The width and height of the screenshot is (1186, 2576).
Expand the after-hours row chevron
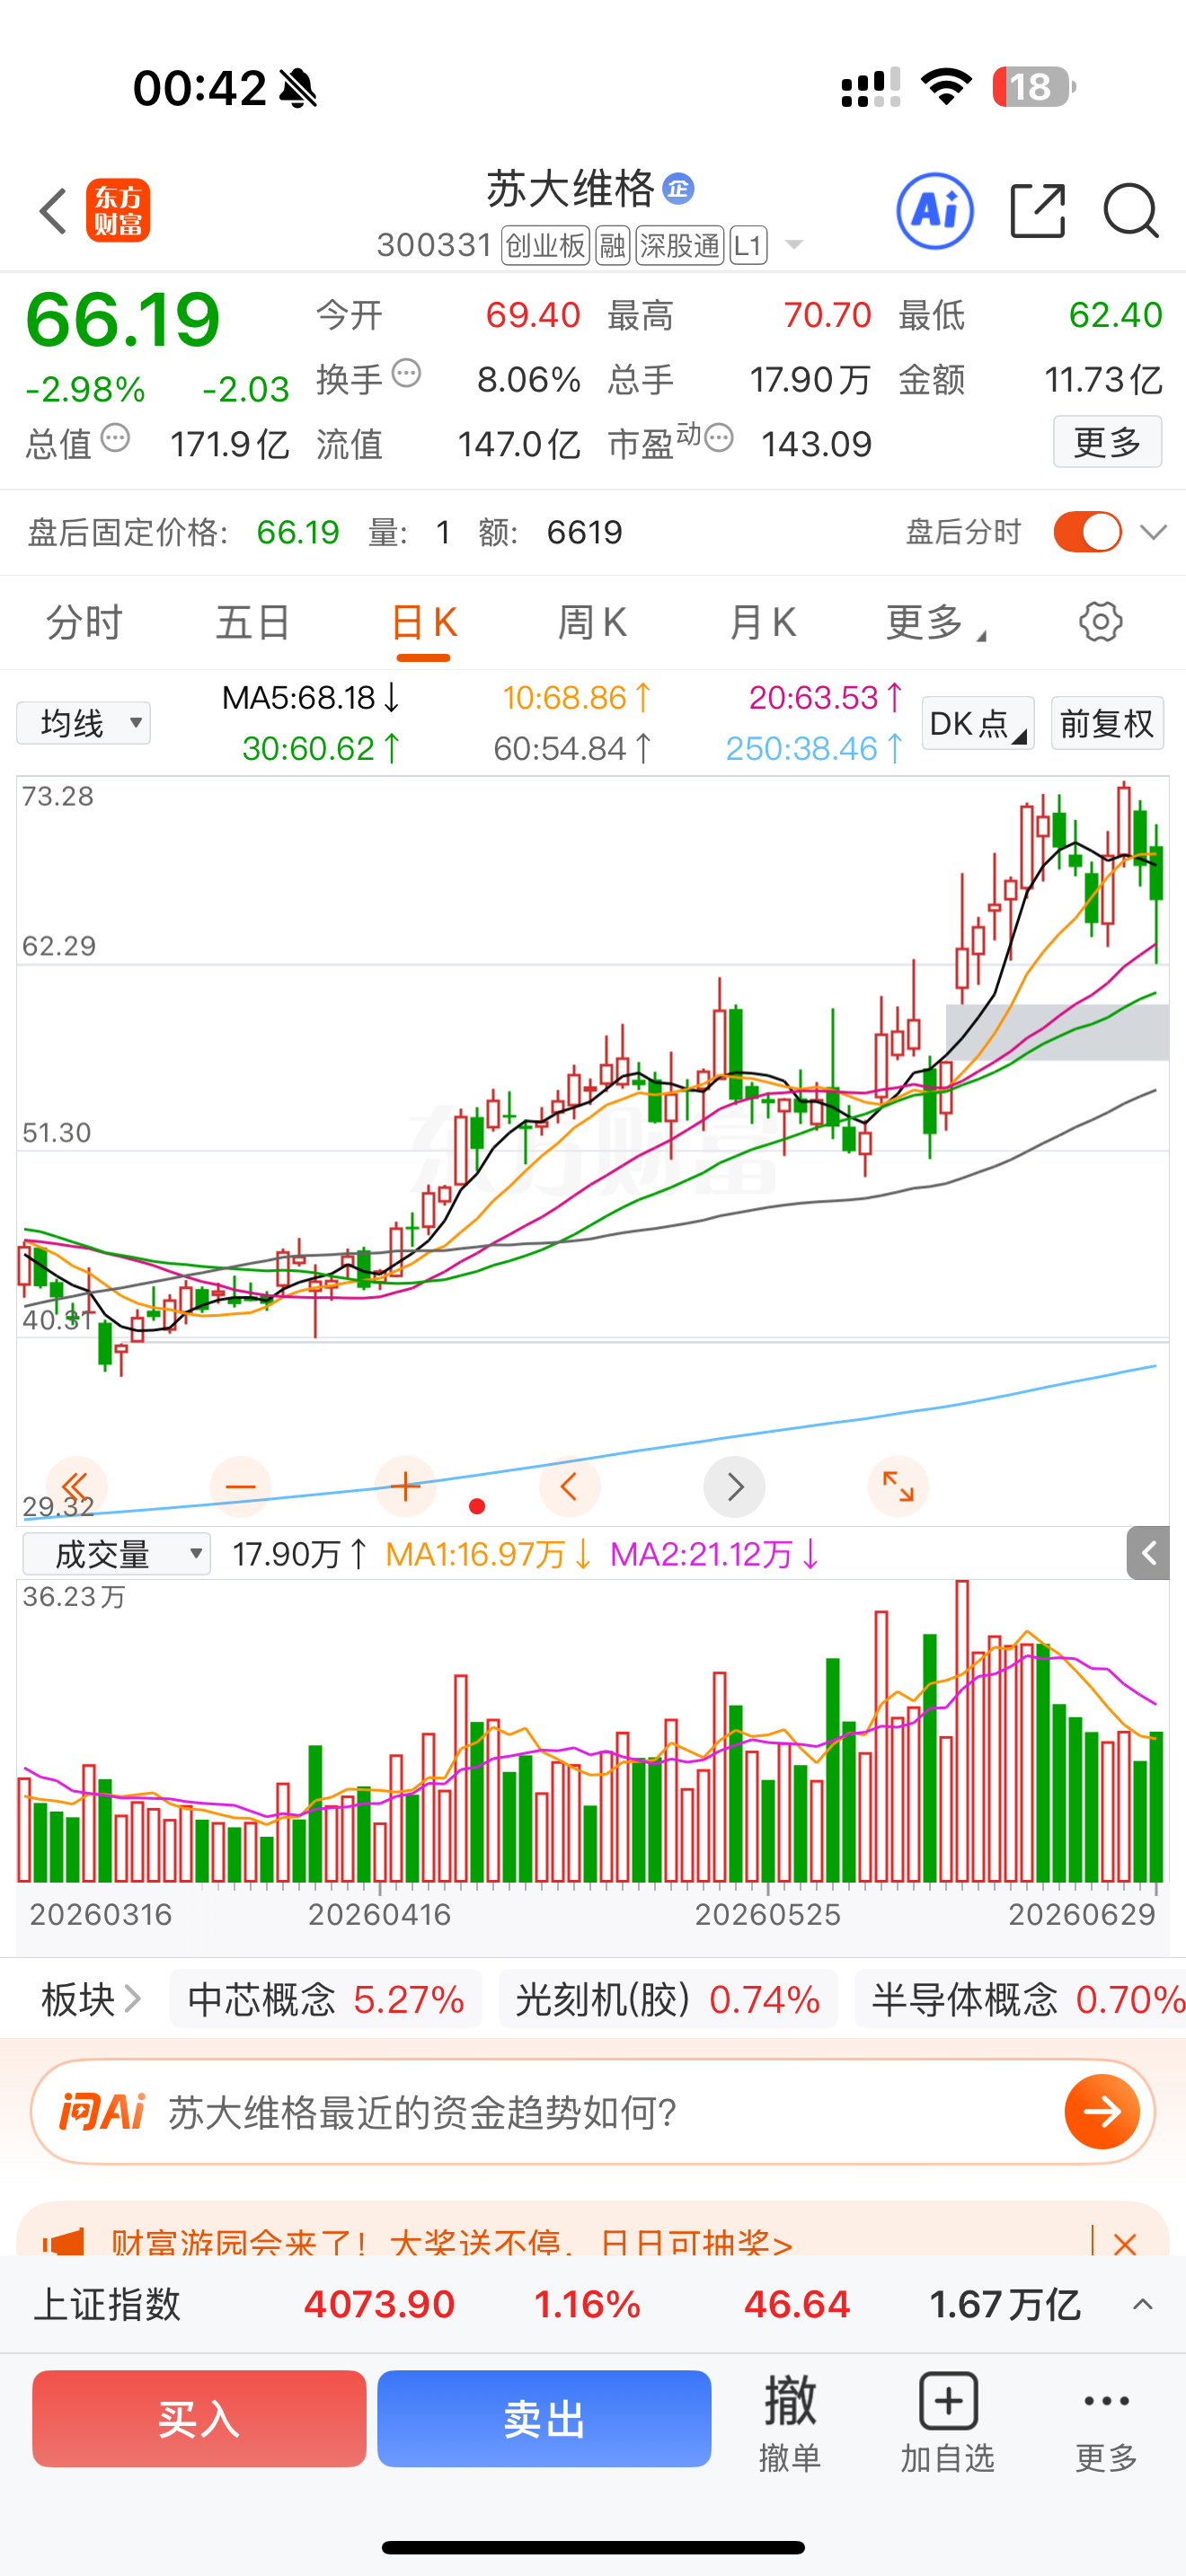[x=1153, y=532]
